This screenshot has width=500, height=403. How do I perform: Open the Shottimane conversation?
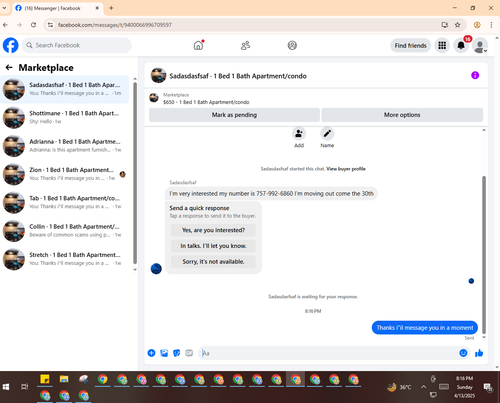coord(65,117)
